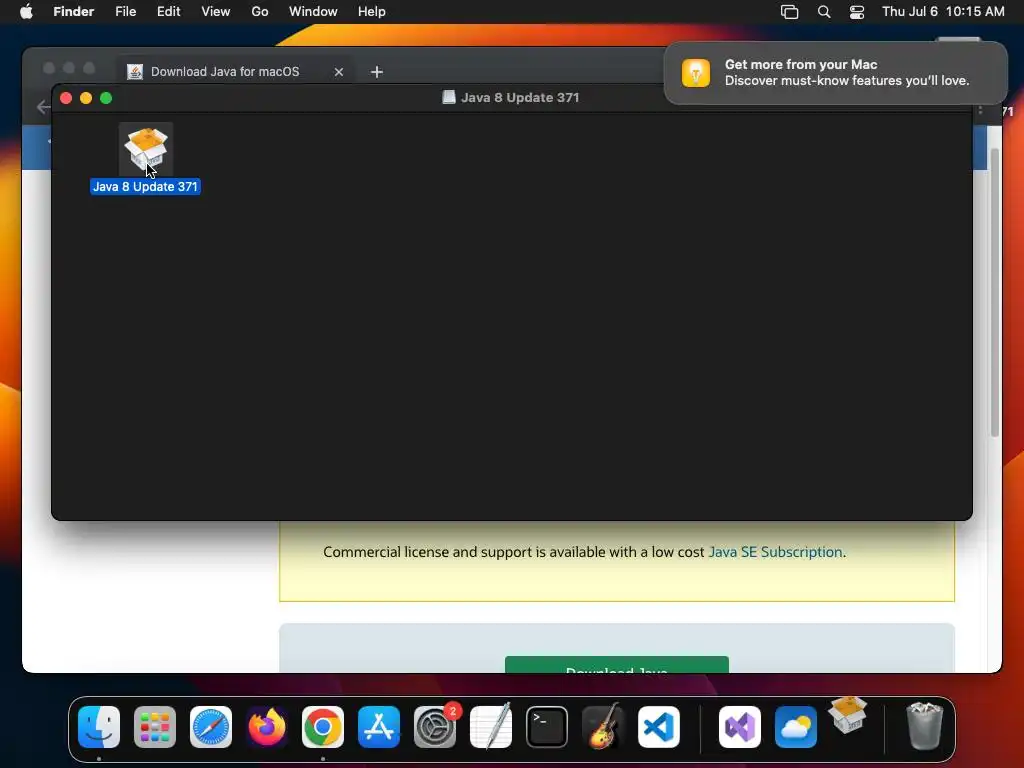Open a new browser tab
The width and height of the screenshot is (1024, 768).
[377, 72]
